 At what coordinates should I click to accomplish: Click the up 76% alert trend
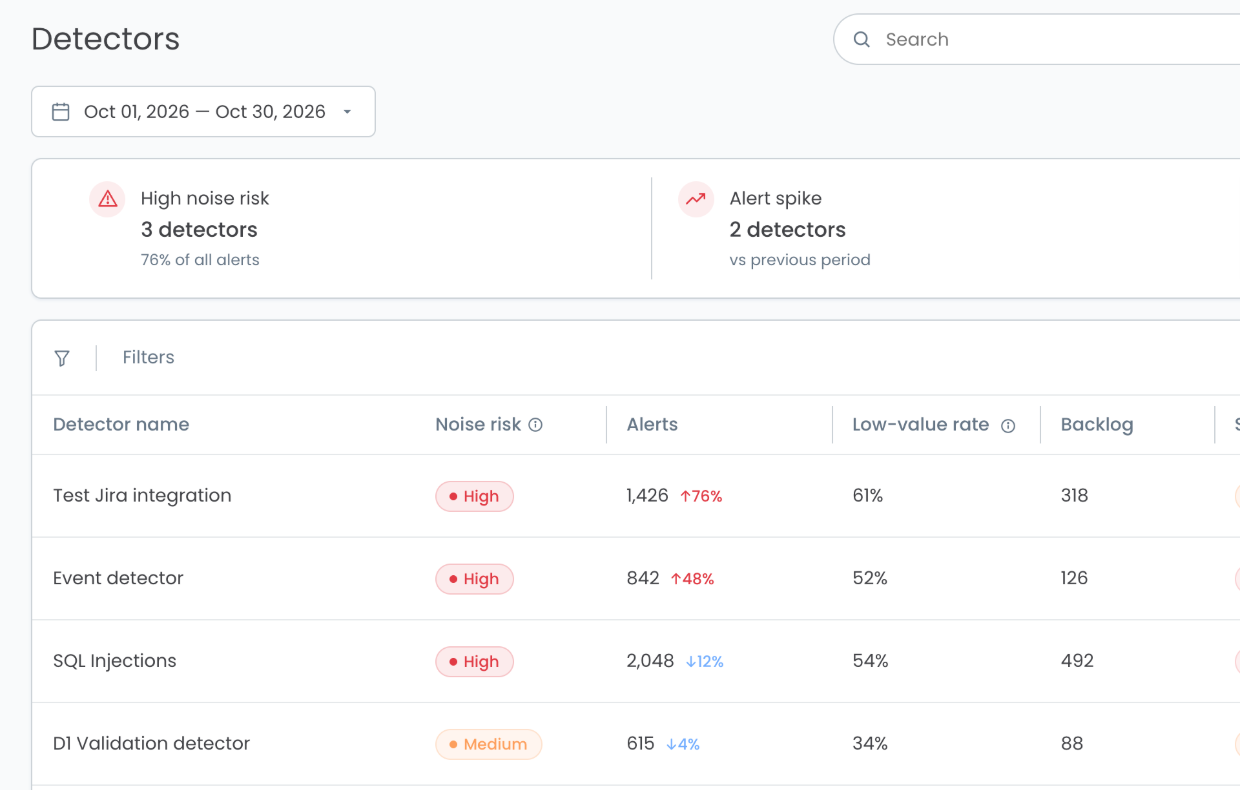[x=701, y=496]
